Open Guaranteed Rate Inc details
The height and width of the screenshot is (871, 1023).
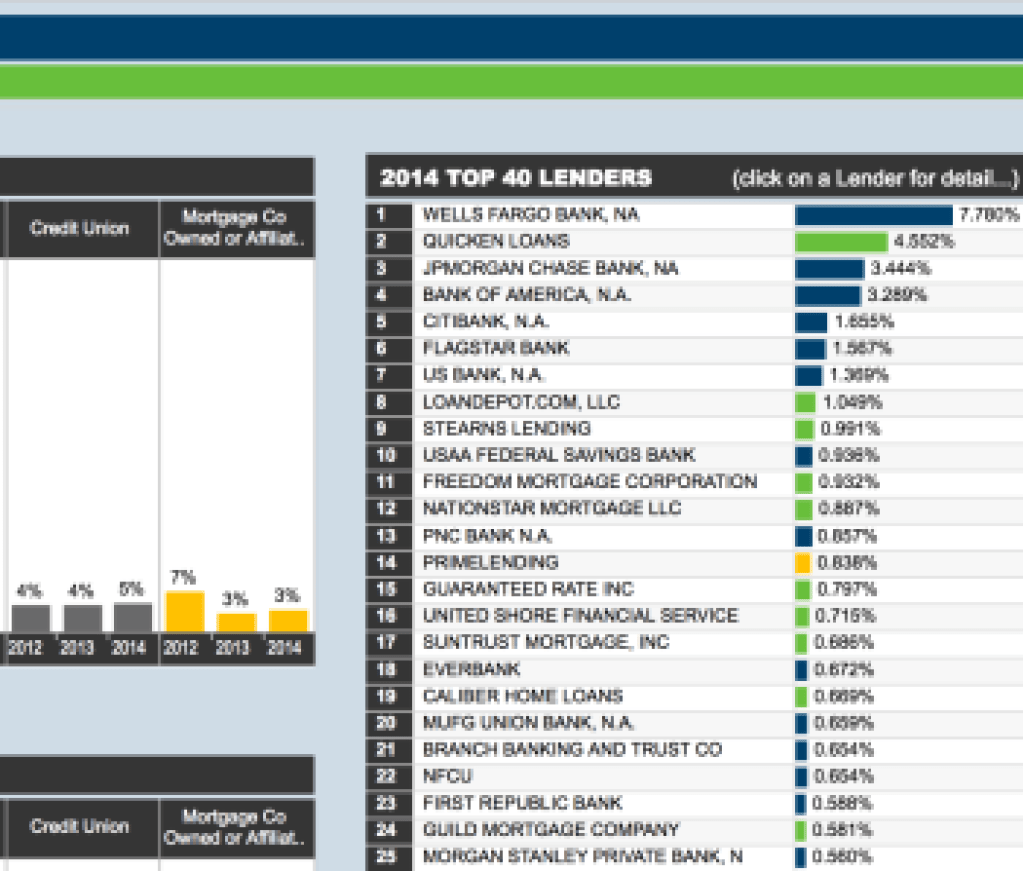coord(528,589)
